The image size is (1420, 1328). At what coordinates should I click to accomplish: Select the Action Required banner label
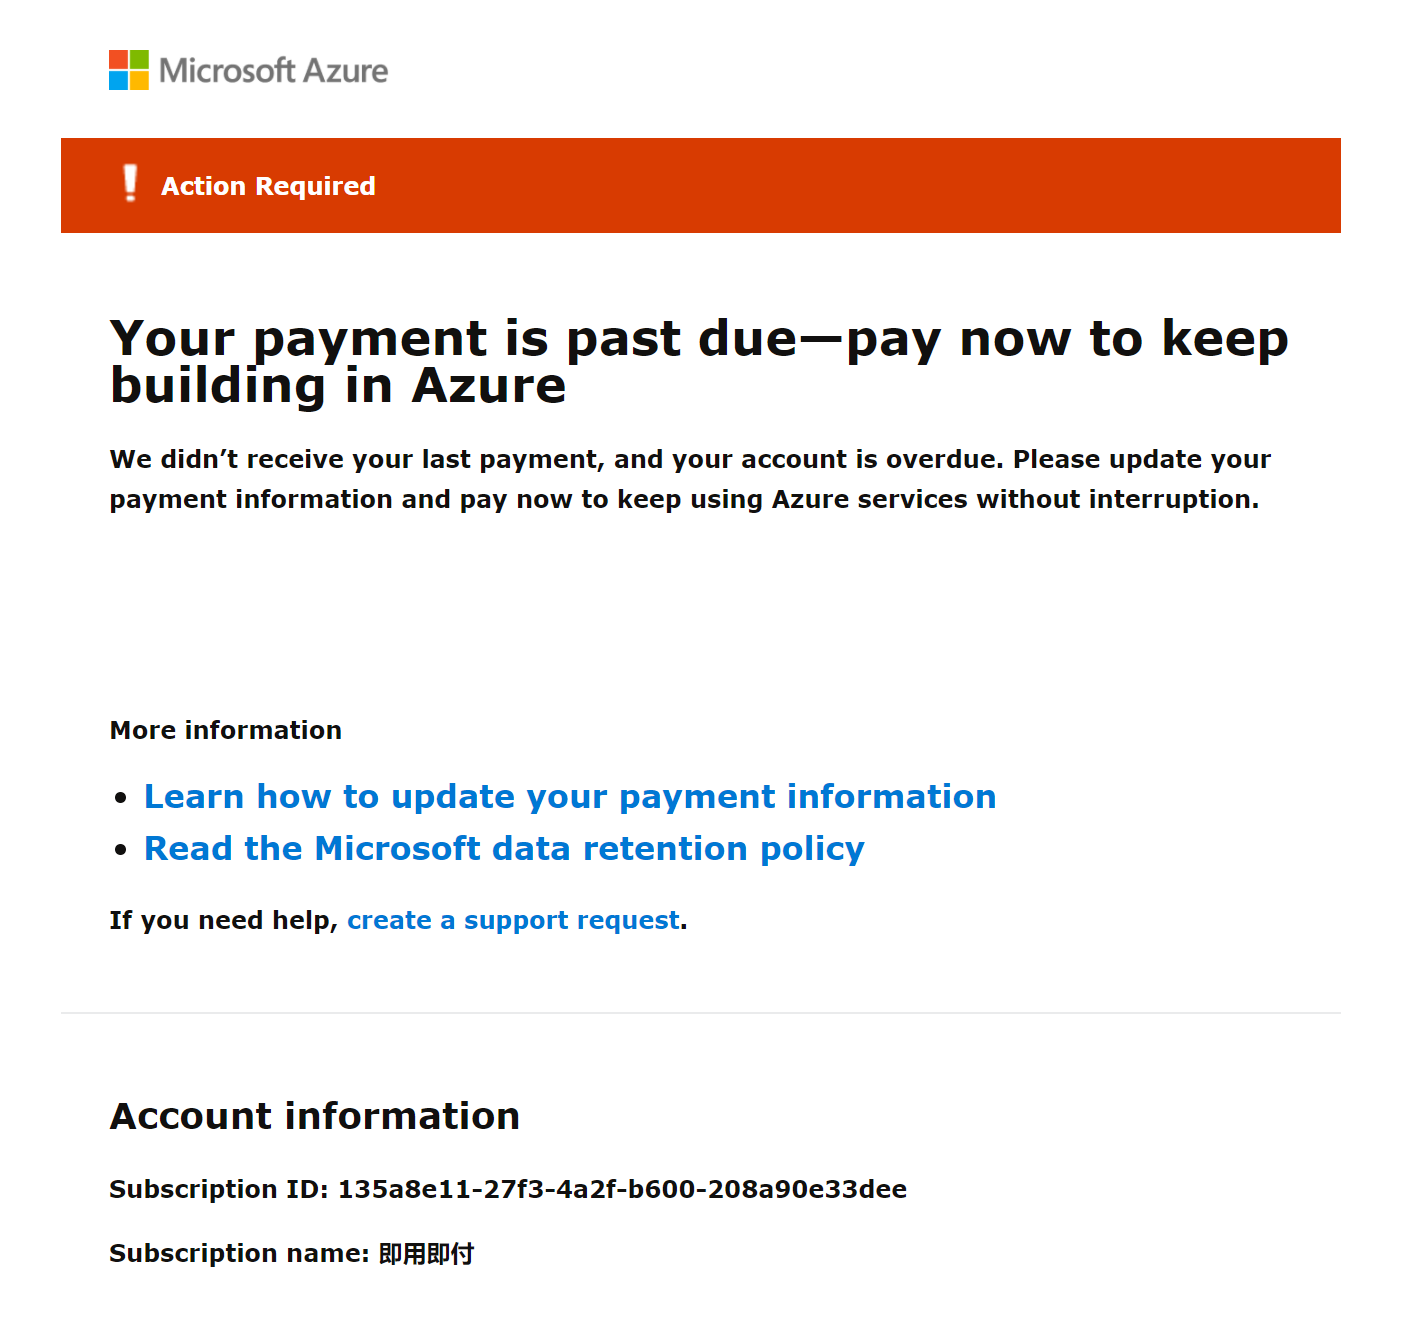point(268,186)
